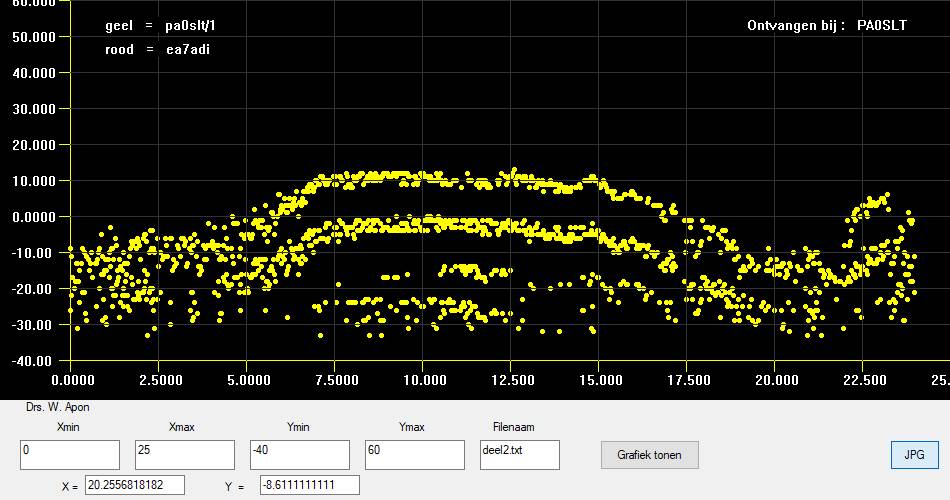Screen dimensions: 950x500
Task: Click the 'Ontvangen bij : PA0SLT' text
Action: [x=827, y=25]
